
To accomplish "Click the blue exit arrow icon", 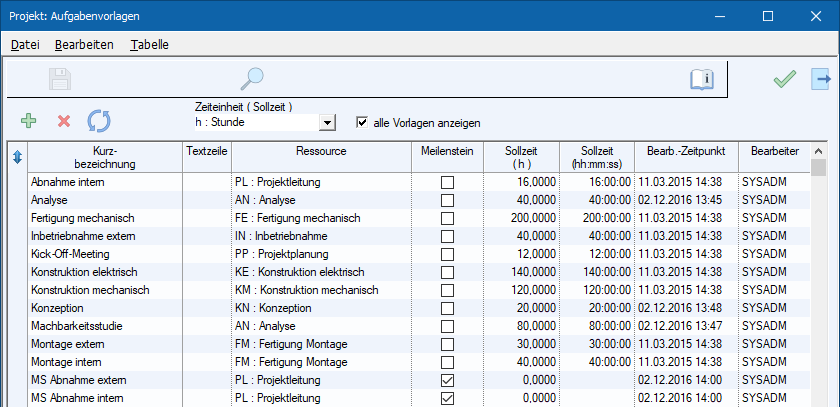I will pyautogui.click(x=821, y=79).
